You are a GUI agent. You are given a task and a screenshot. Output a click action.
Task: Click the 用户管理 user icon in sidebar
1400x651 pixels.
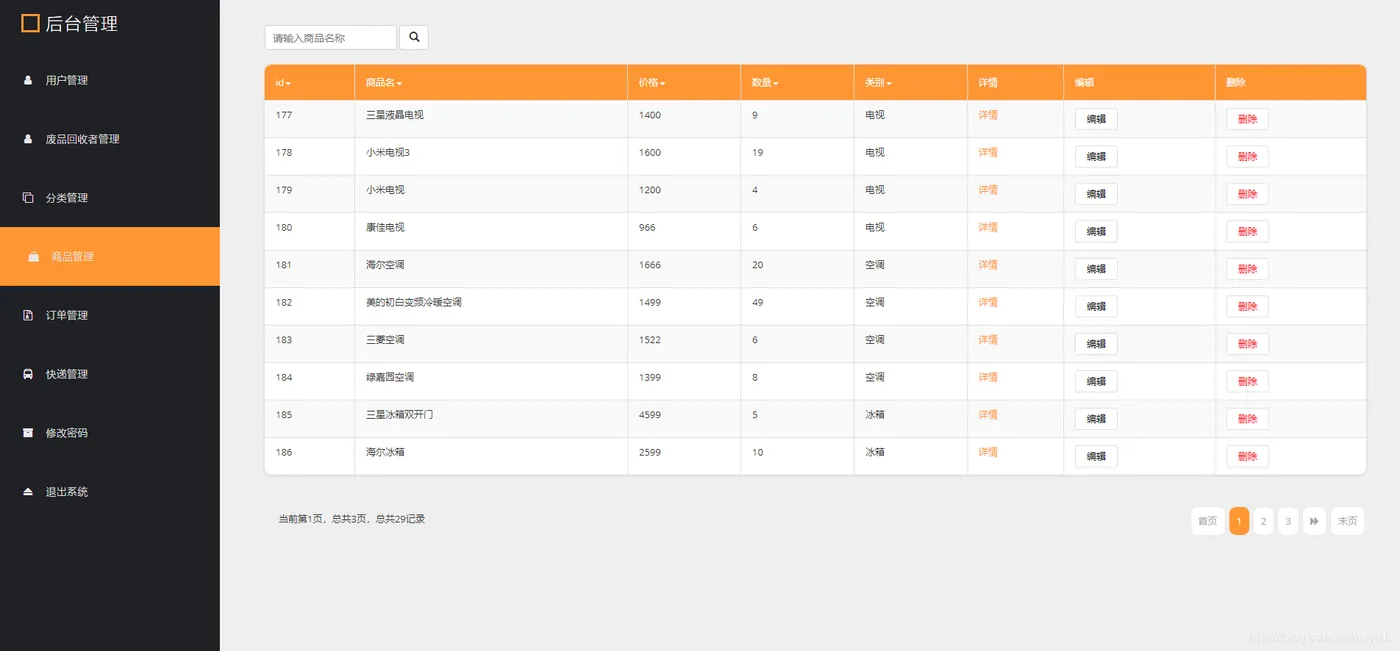pyautogui.click(x=28, y=80)
